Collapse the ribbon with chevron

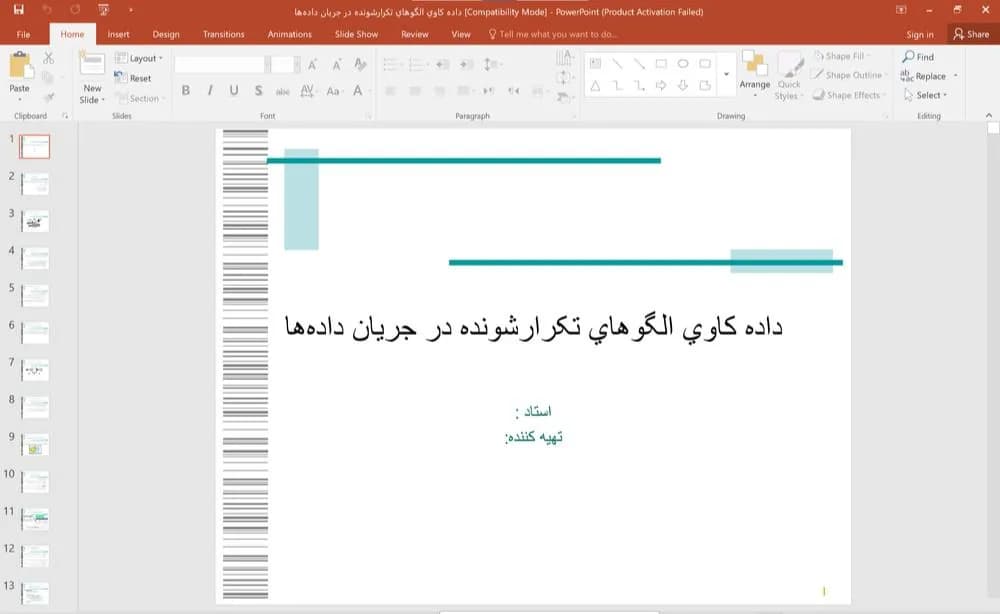pyautogui.click(x=989, y=115)
